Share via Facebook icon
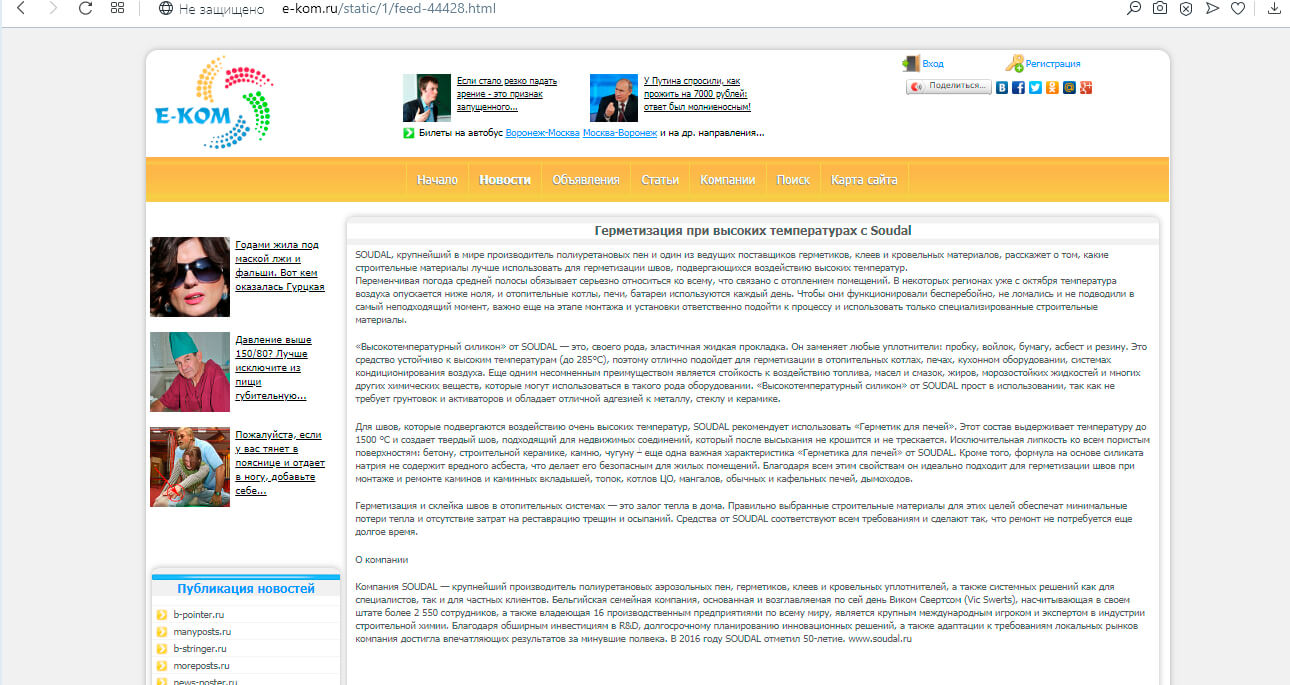Viewport: 1290px width, 685px height. pos(1019,87)
